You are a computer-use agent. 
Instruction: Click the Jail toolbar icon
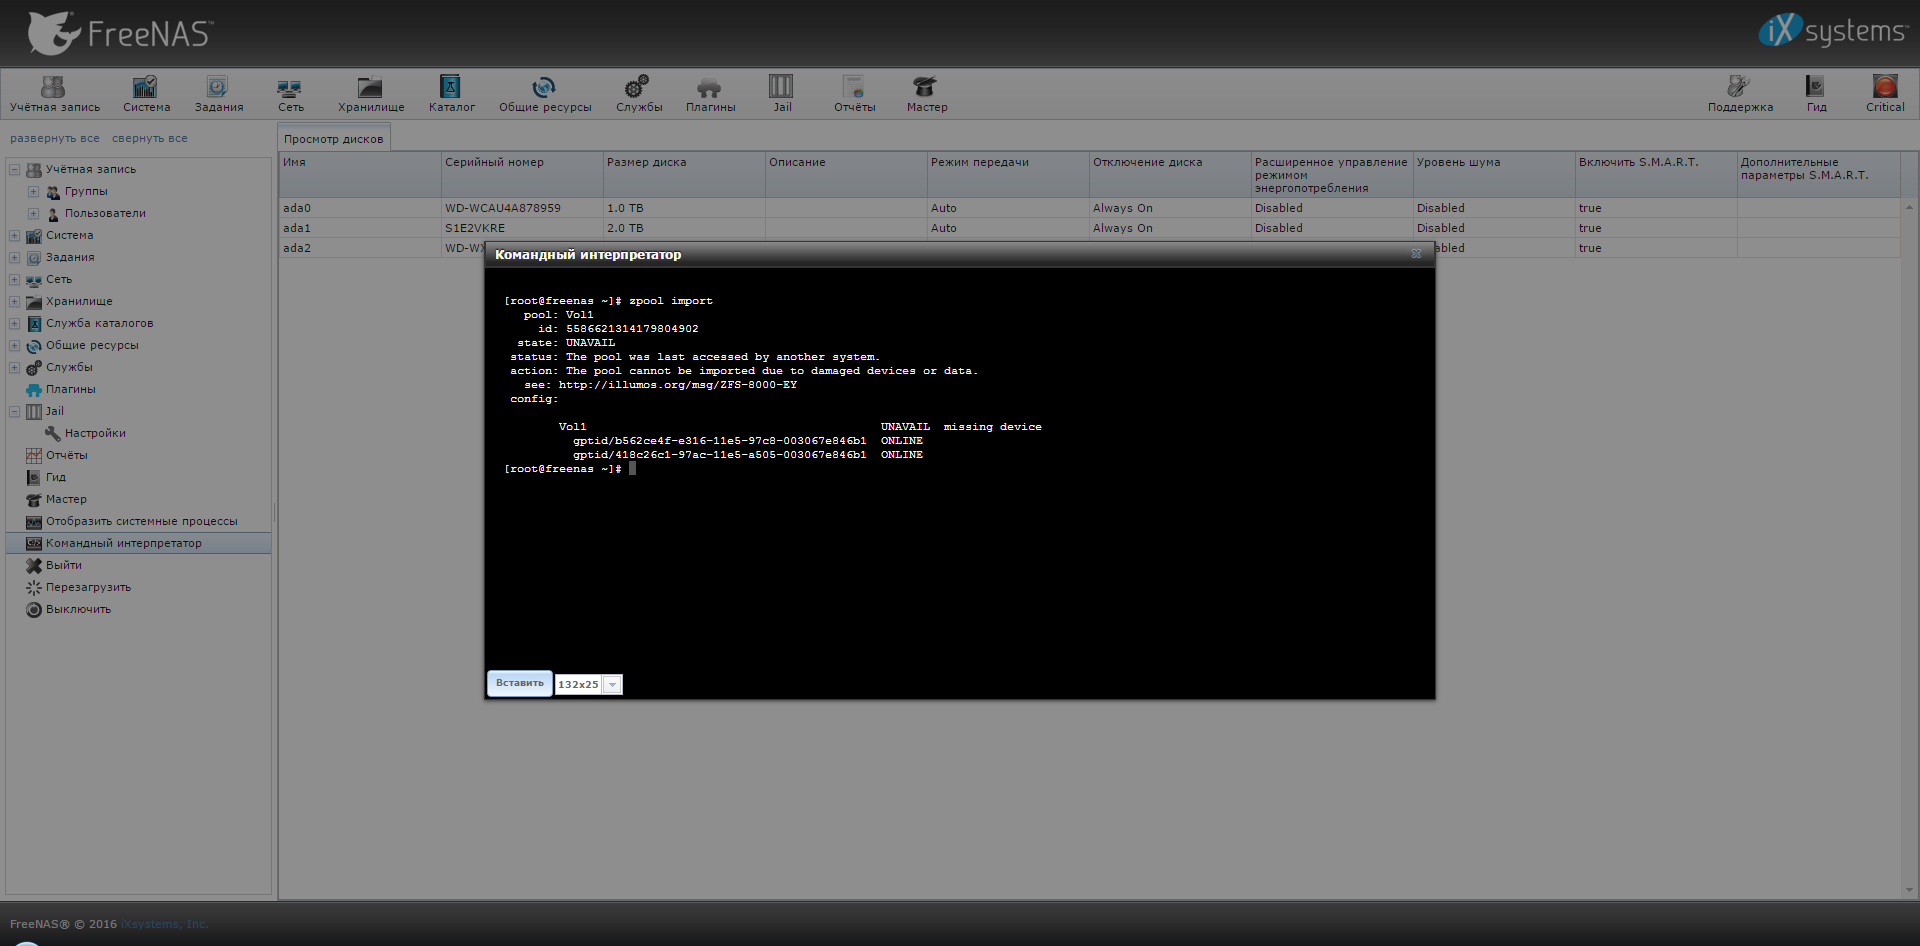click(781, 88)
